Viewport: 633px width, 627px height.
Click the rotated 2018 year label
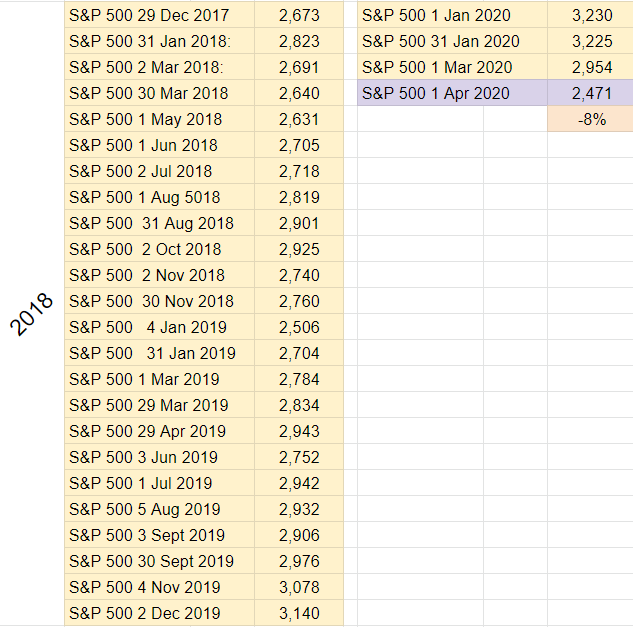(31, 314)
